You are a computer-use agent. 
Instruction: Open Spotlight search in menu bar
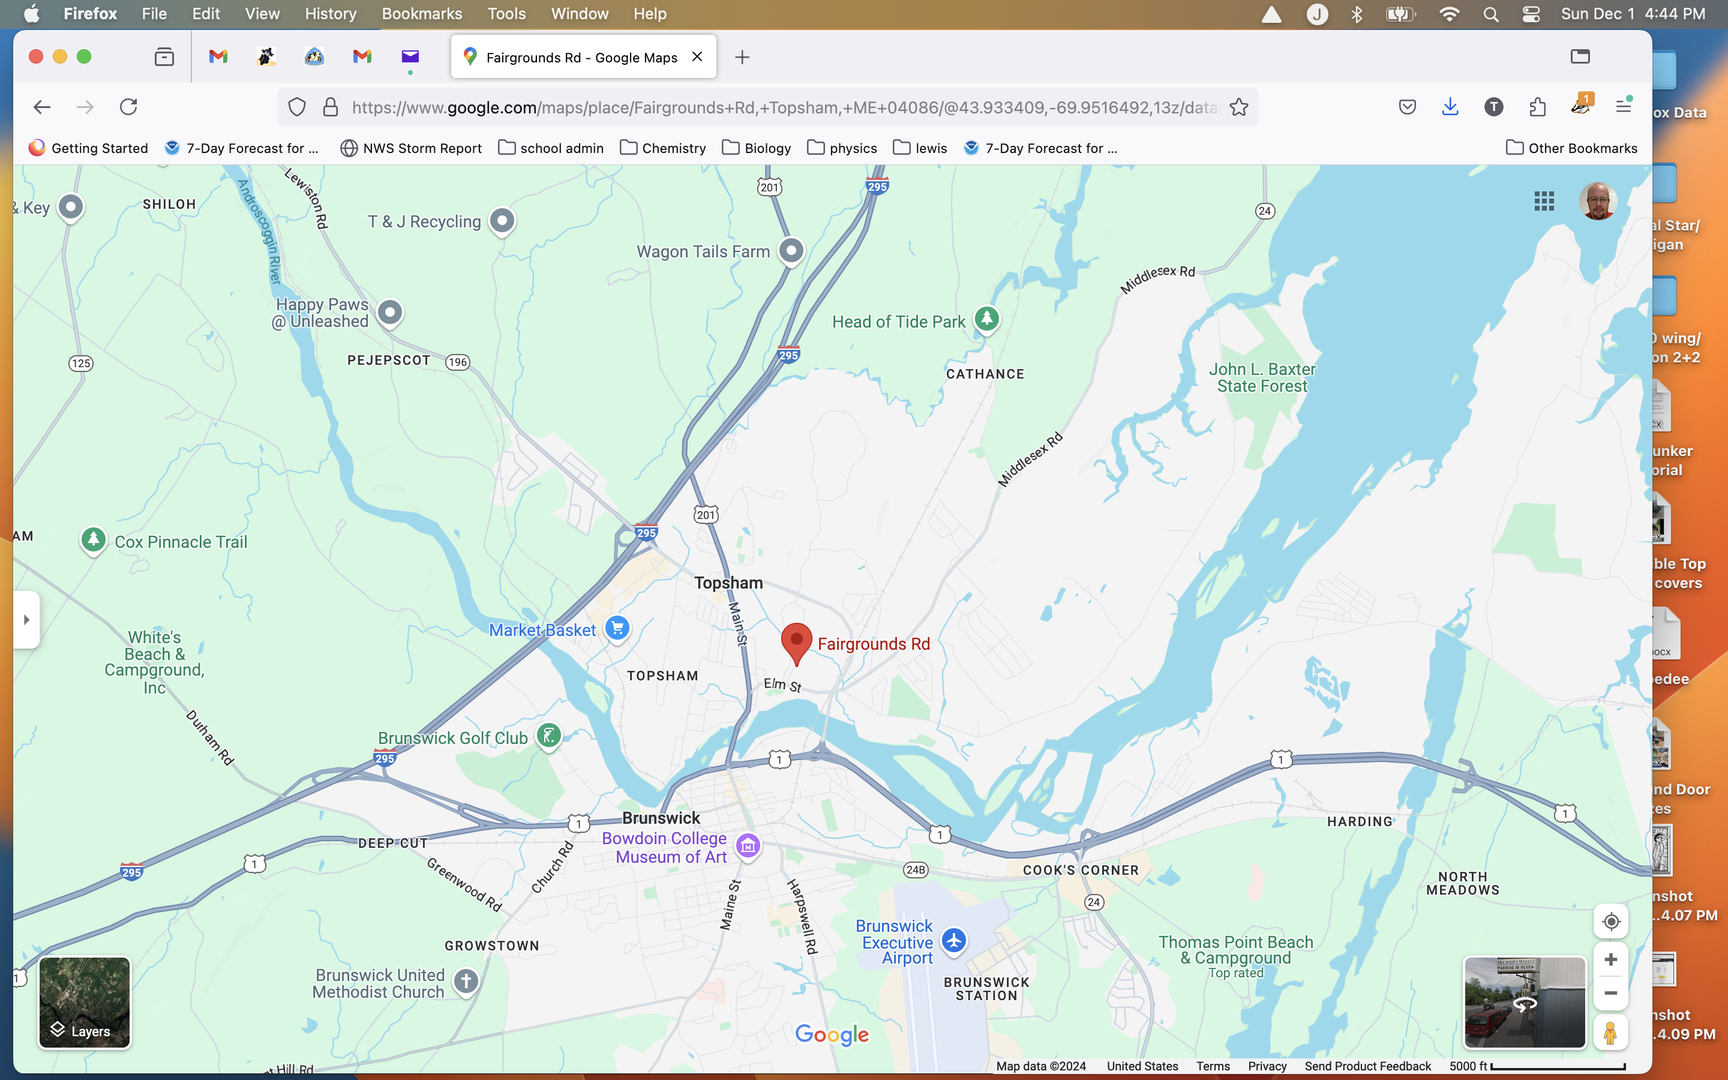point(1491,14)
